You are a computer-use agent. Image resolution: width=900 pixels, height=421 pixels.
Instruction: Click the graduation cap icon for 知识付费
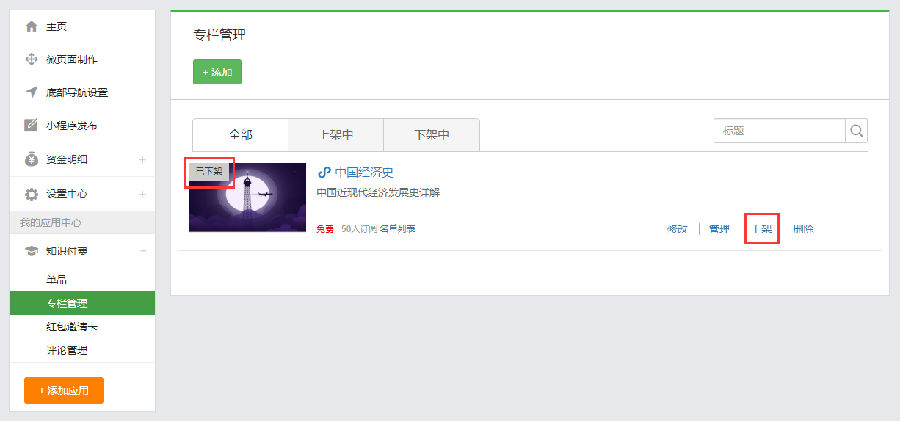click(x=32, y=251)
